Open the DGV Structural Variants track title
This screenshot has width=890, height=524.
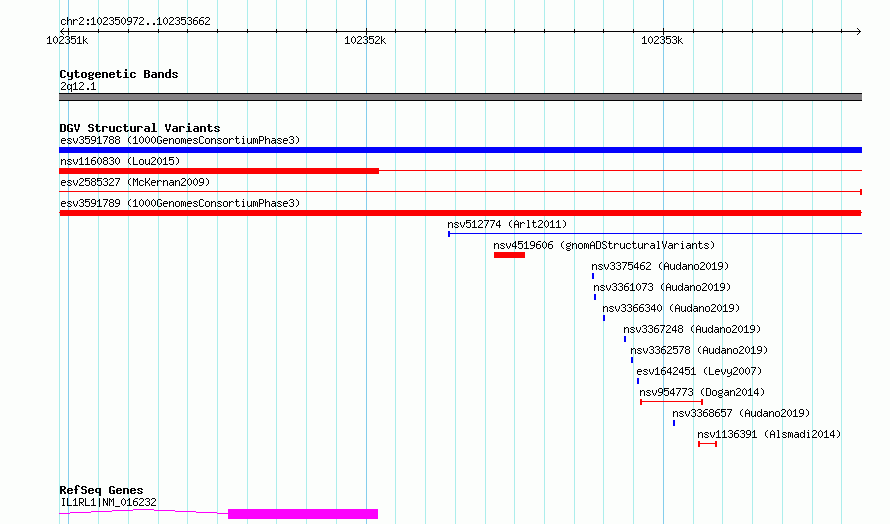(x=140, y=128)
